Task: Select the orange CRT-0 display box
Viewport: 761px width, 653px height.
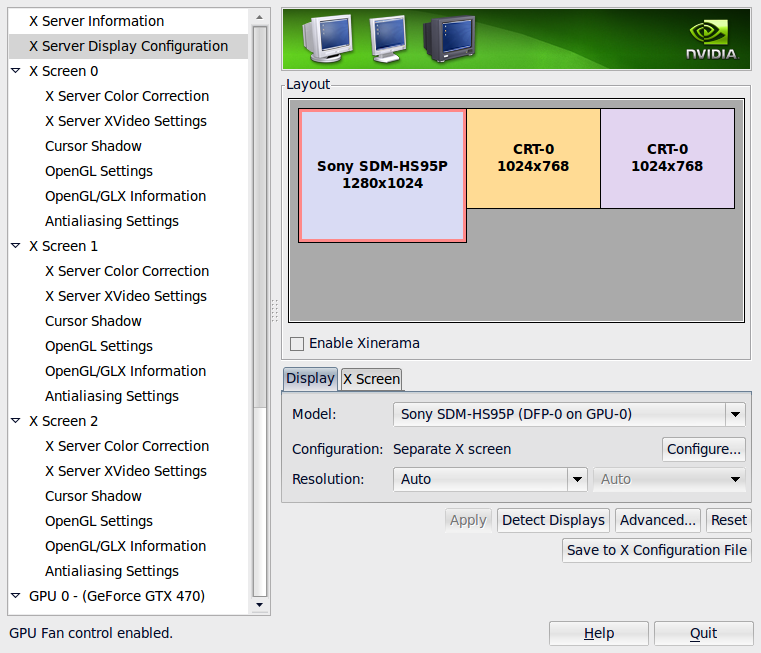Action: pyautogui.click(x=533, y=158)
